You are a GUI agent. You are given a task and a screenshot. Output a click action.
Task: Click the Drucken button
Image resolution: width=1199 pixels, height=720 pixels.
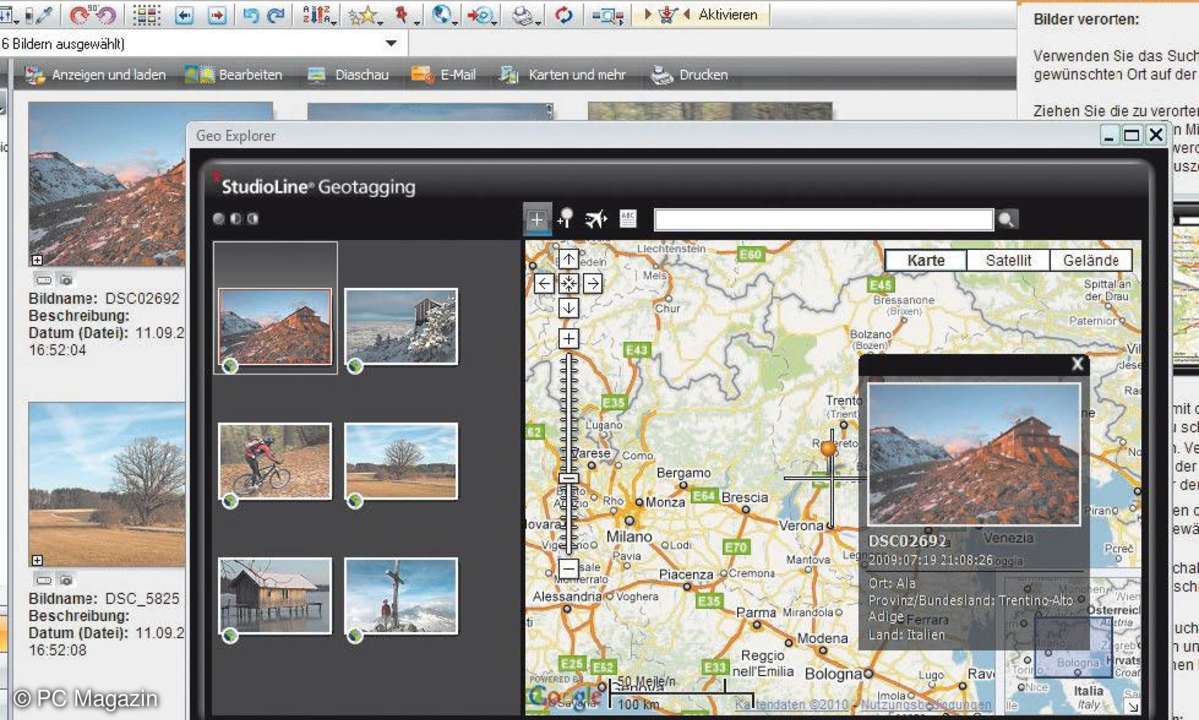click(689, 75)
